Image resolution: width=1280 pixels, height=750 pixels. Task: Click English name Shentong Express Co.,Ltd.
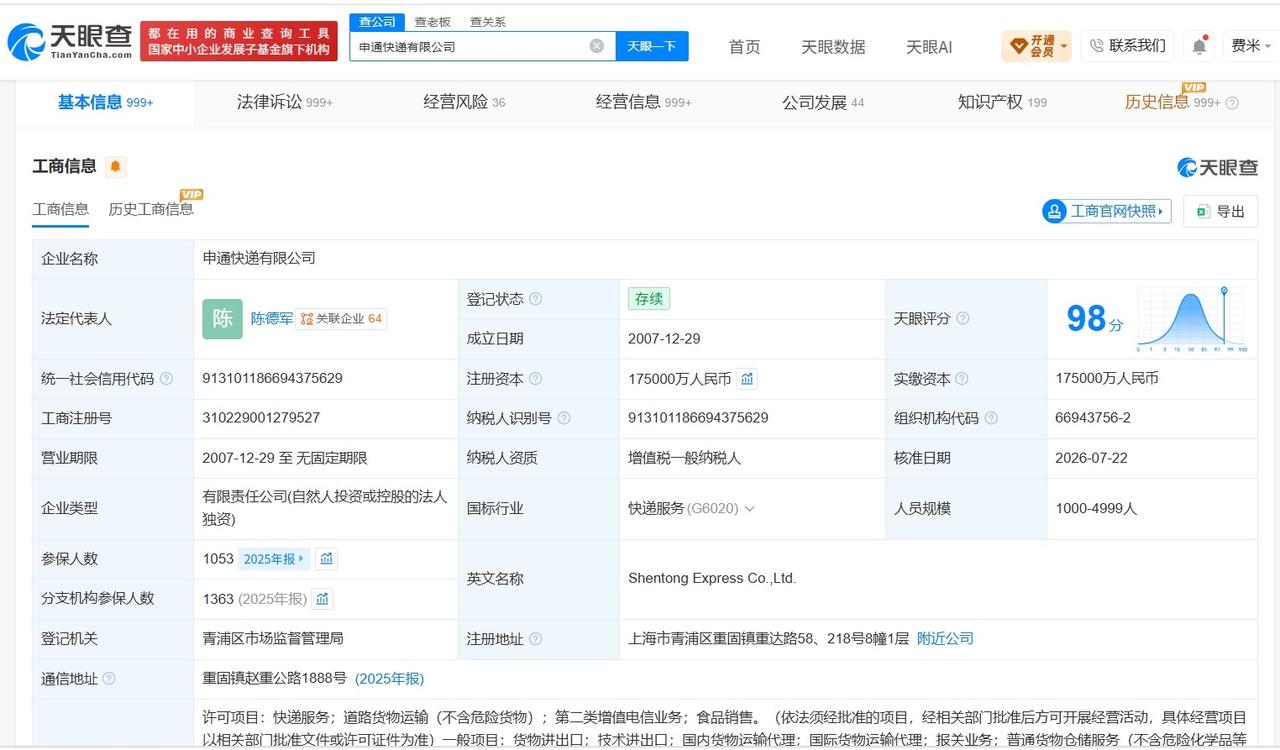click(712, 579)
